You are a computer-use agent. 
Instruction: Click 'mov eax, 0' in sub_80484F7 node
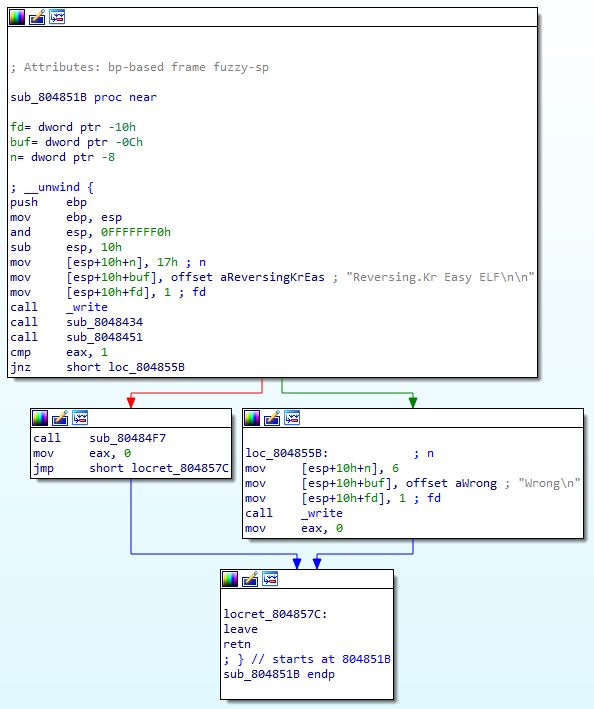coord(82,453)
